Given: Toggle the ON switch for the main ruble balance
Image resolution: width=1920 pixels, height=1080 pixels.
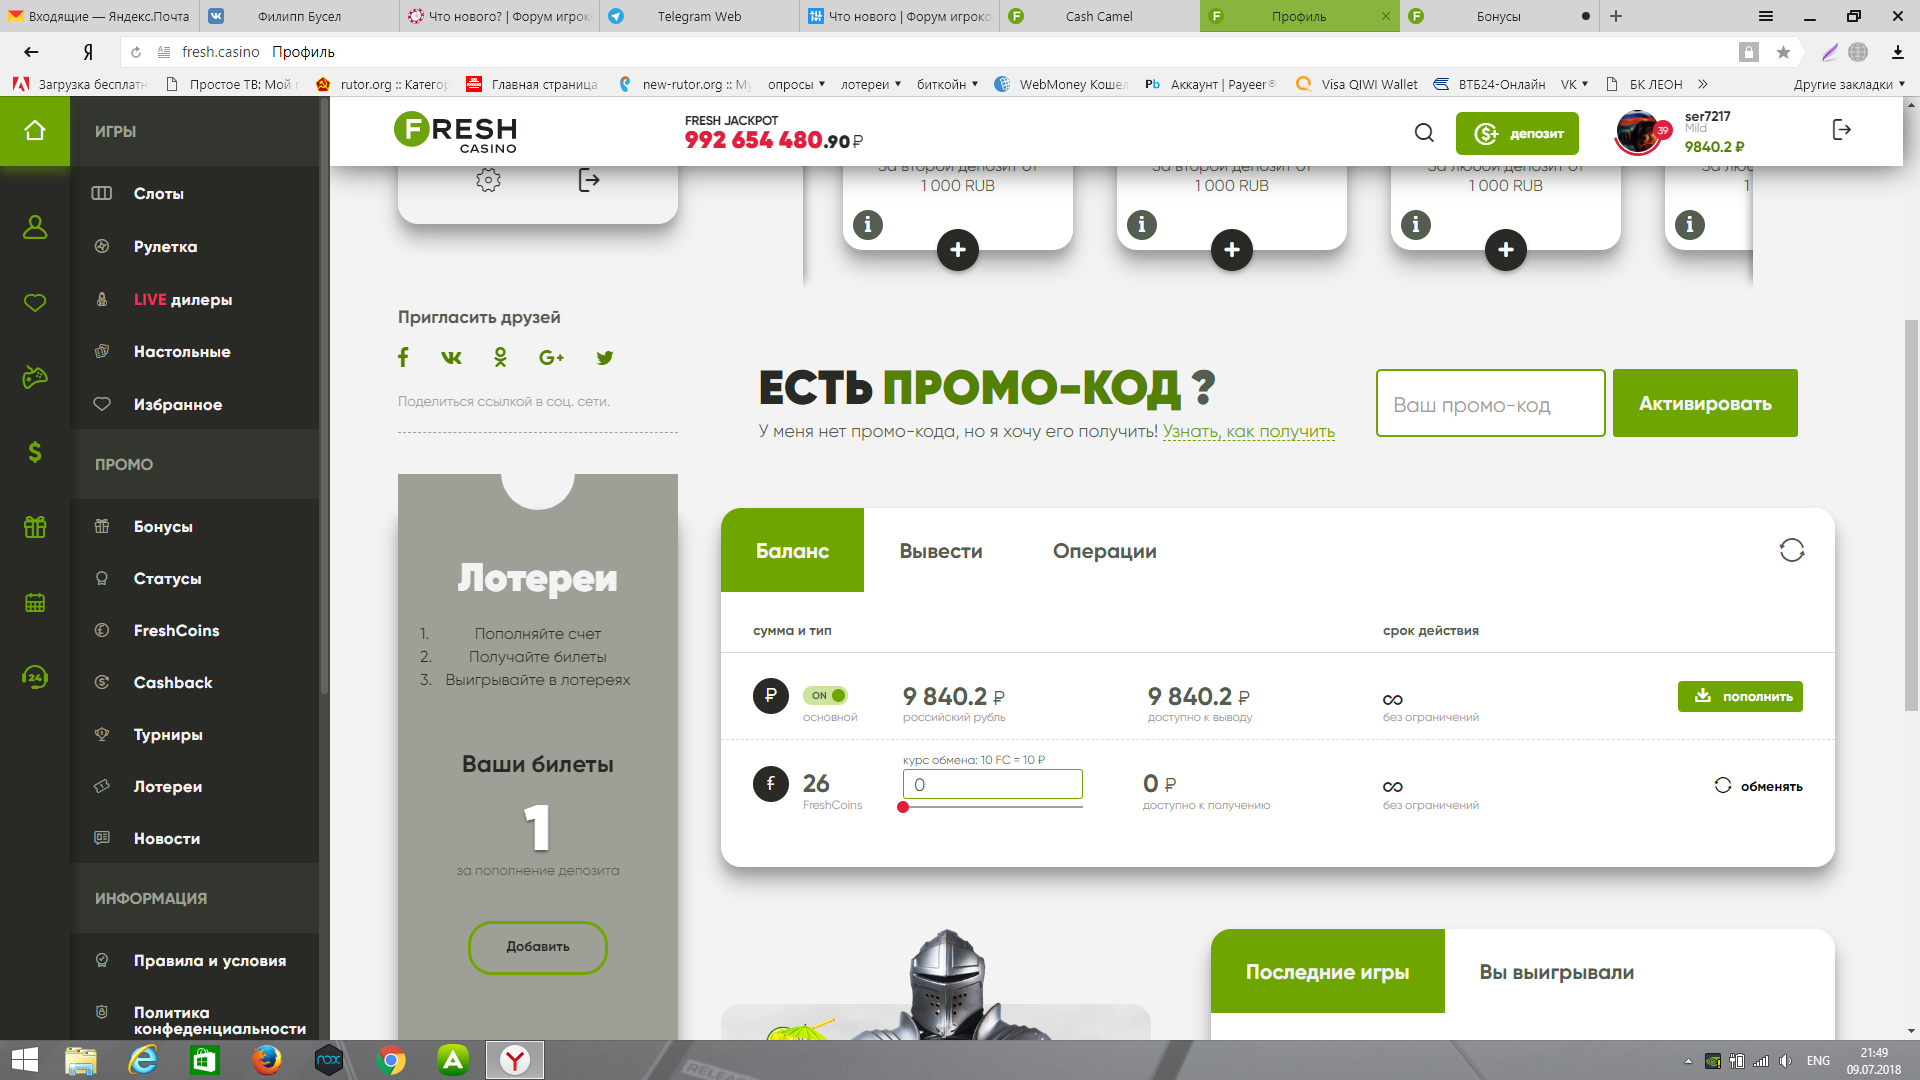Looking at the screenshot, I should tap(825, 695).
